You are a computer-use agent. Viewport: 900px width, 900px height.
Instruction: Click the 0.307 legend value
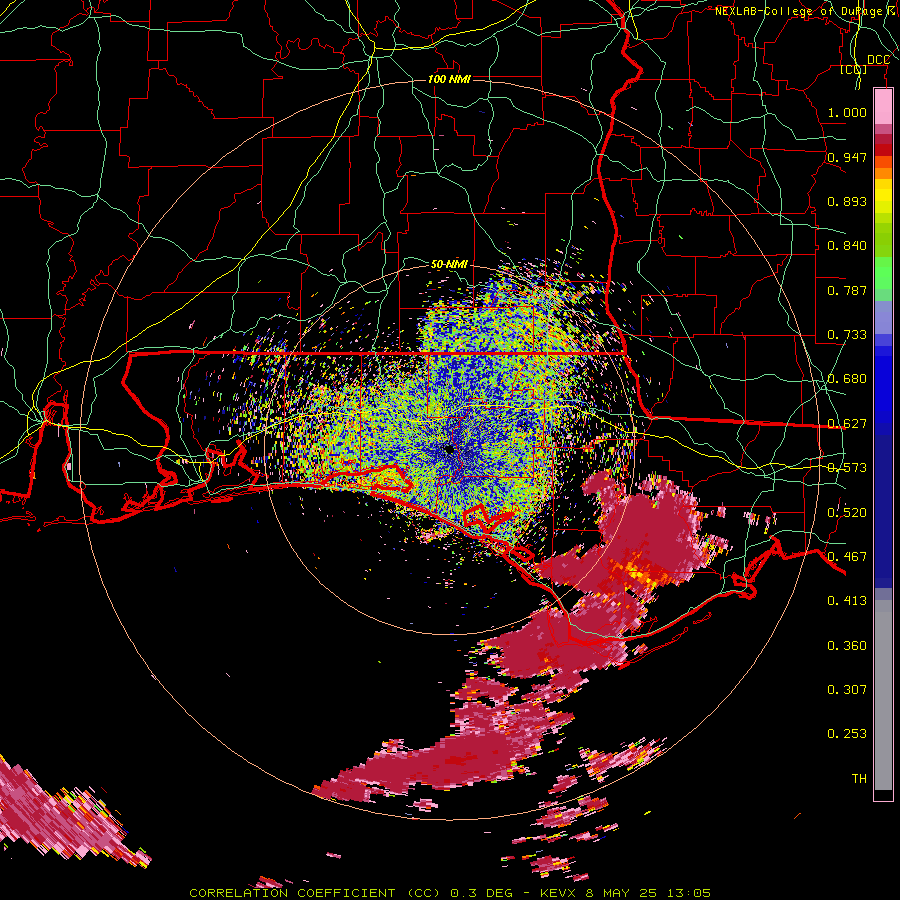click(x=847, y=690)
